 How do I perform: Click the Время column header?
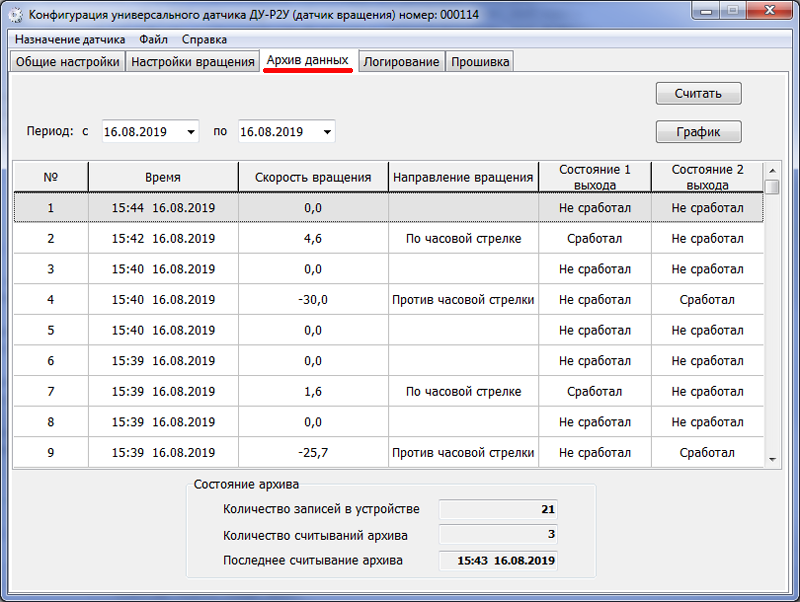163,177
